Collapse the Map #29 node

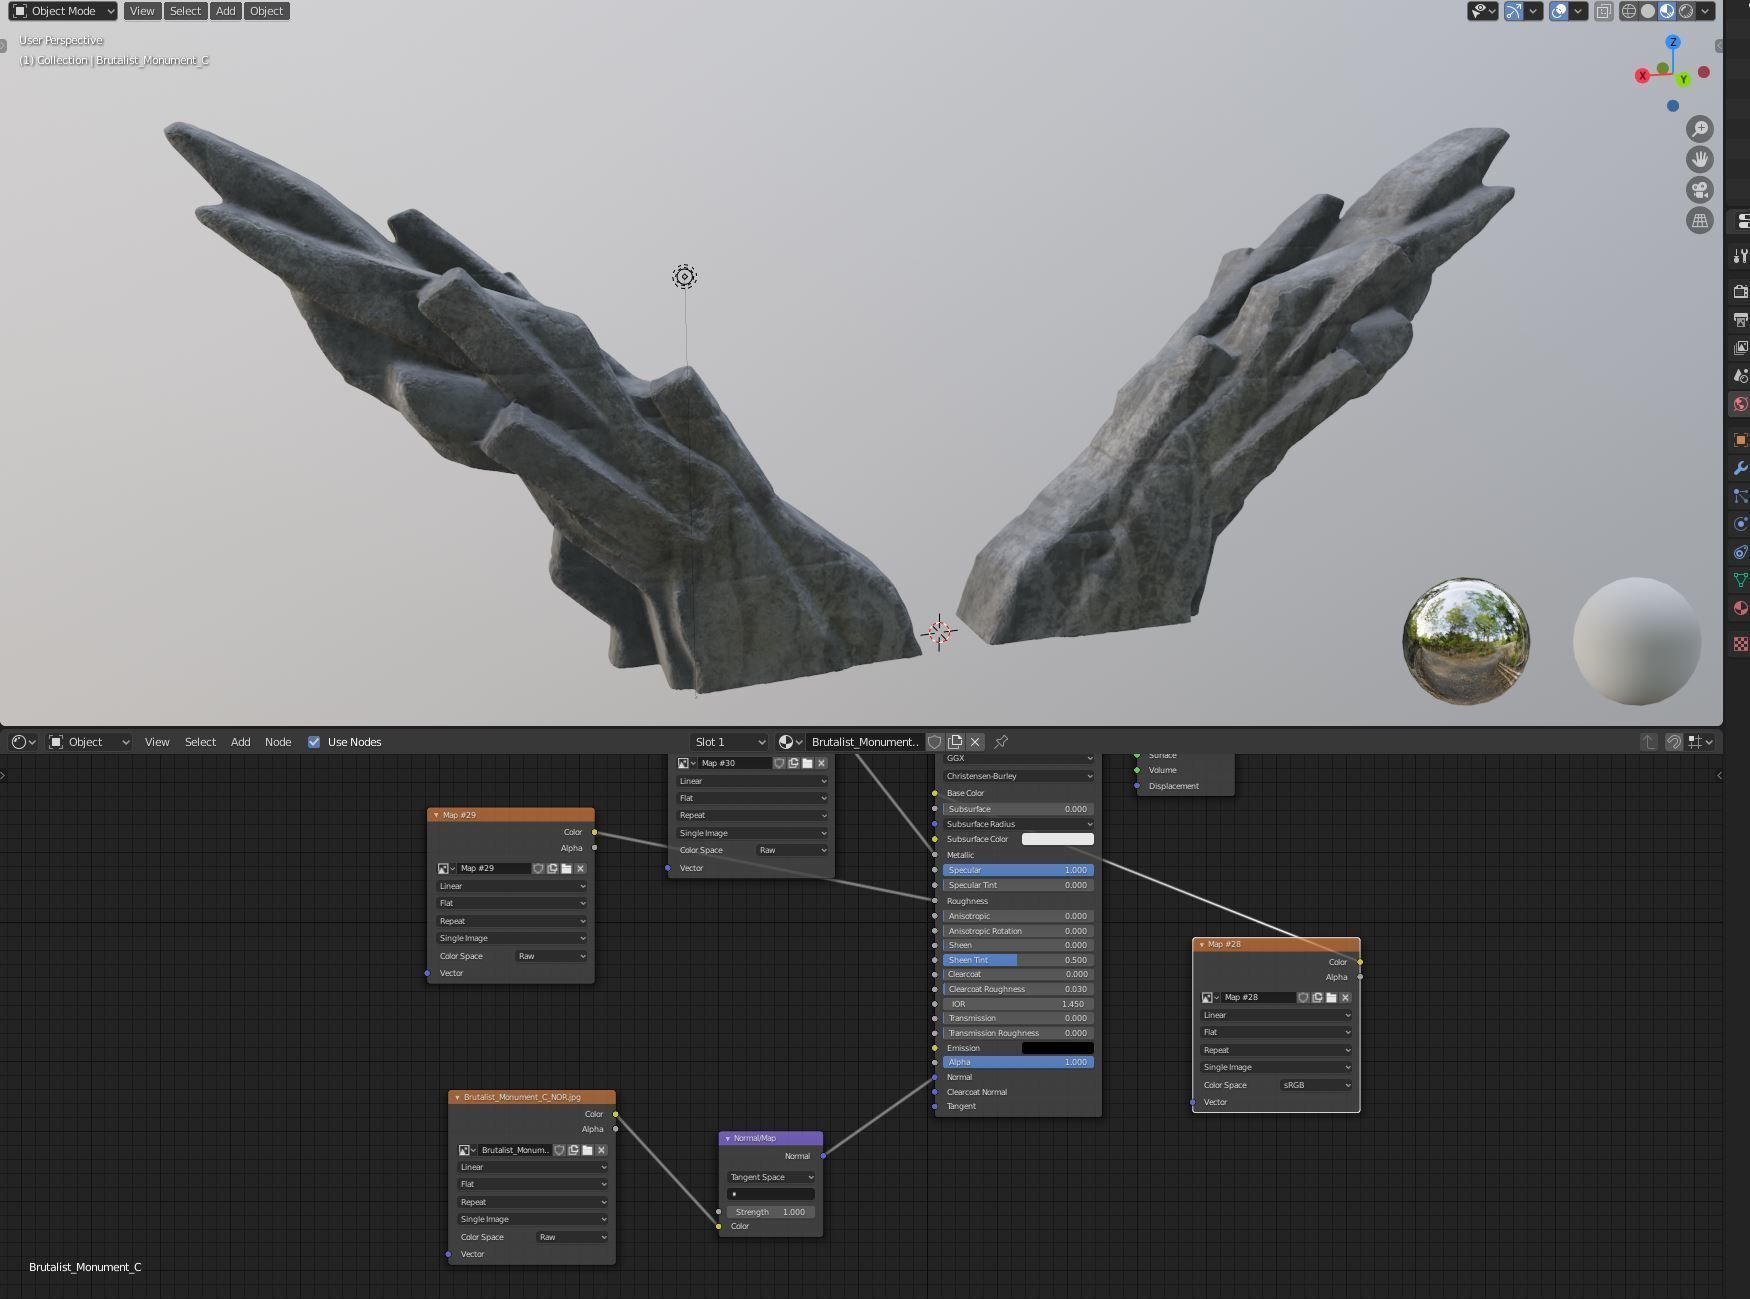click(436, 815)
